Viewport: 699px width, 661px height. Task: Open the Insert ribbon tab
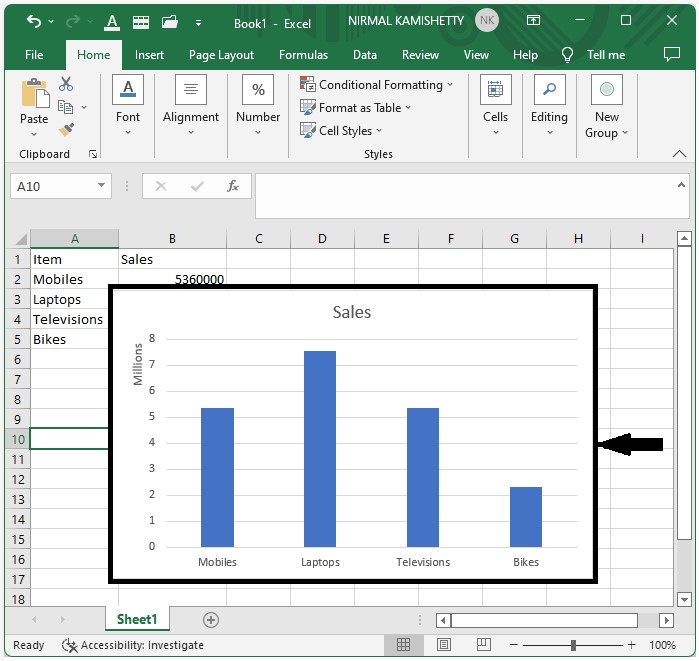tap(149, 55)
